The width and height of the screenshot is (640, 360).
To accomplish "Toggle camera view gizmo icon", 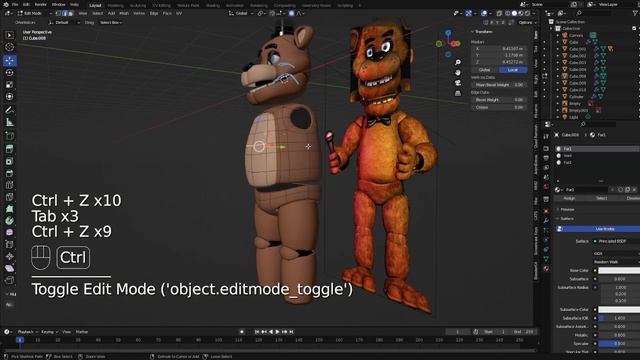I will point(458,83).
